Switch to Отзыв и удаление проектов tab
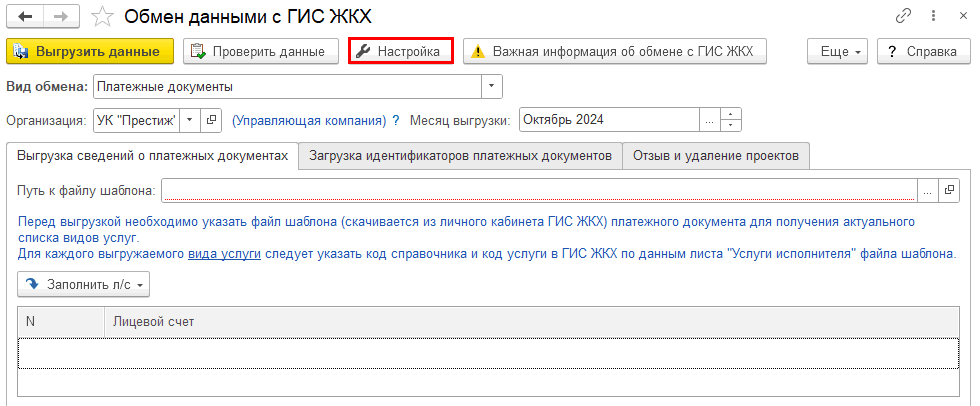Screen dimensions: 980x406 [715, 156]
